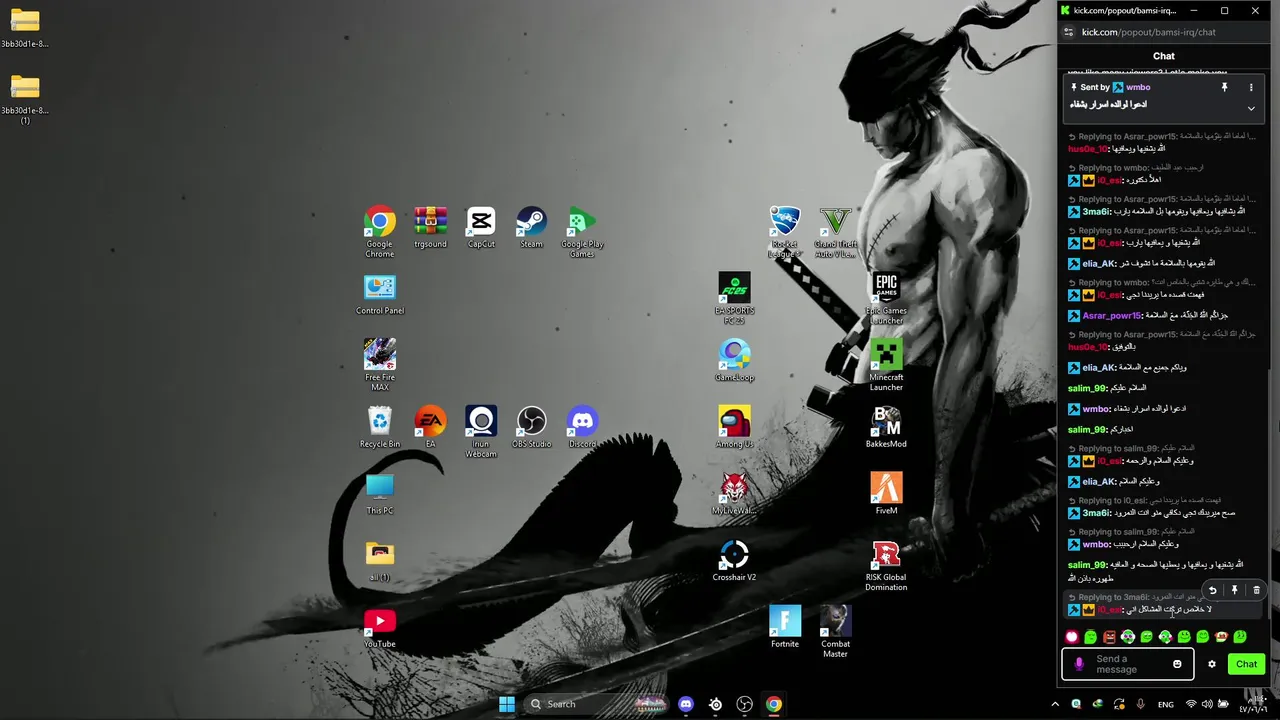Open ENG language switcher in taskbar
The width and height of the screenshot is (1280, 720).
tap(1166, 704)
